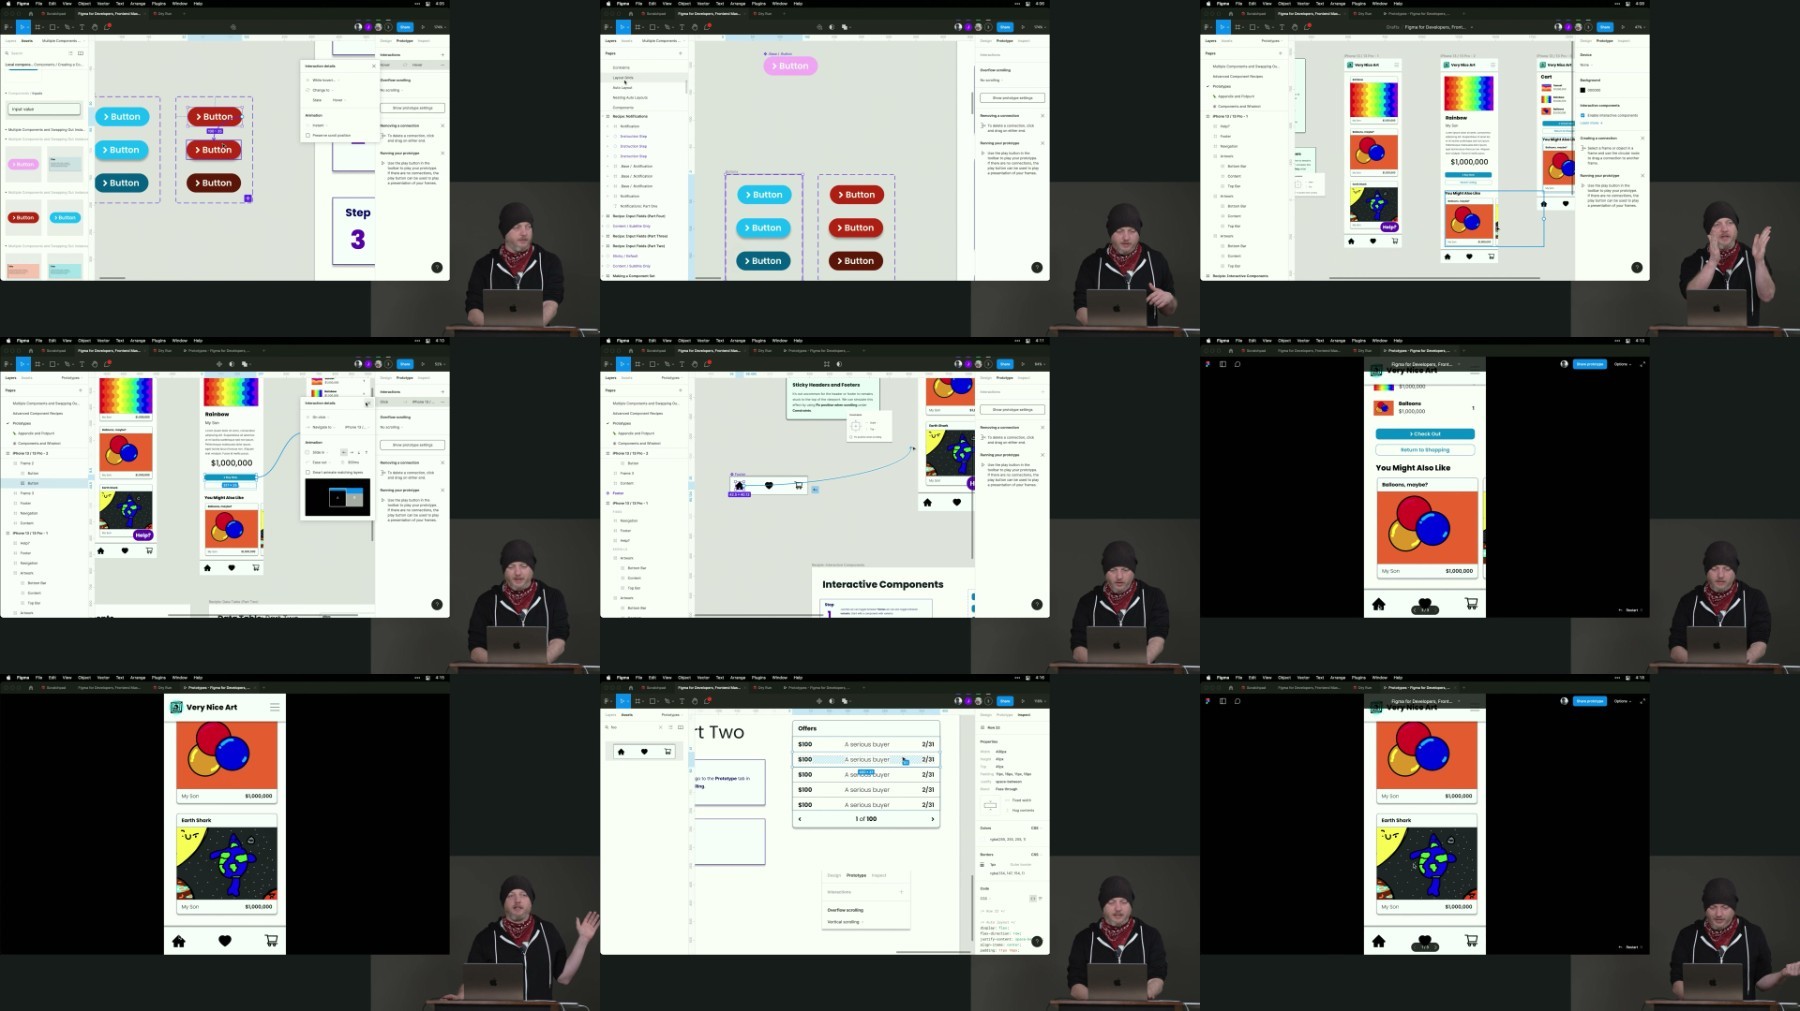This screenshot has width=1800, height=1011.
Task: Click the Check Out button
Action: pyautogui.click(x=1425, y=434)
